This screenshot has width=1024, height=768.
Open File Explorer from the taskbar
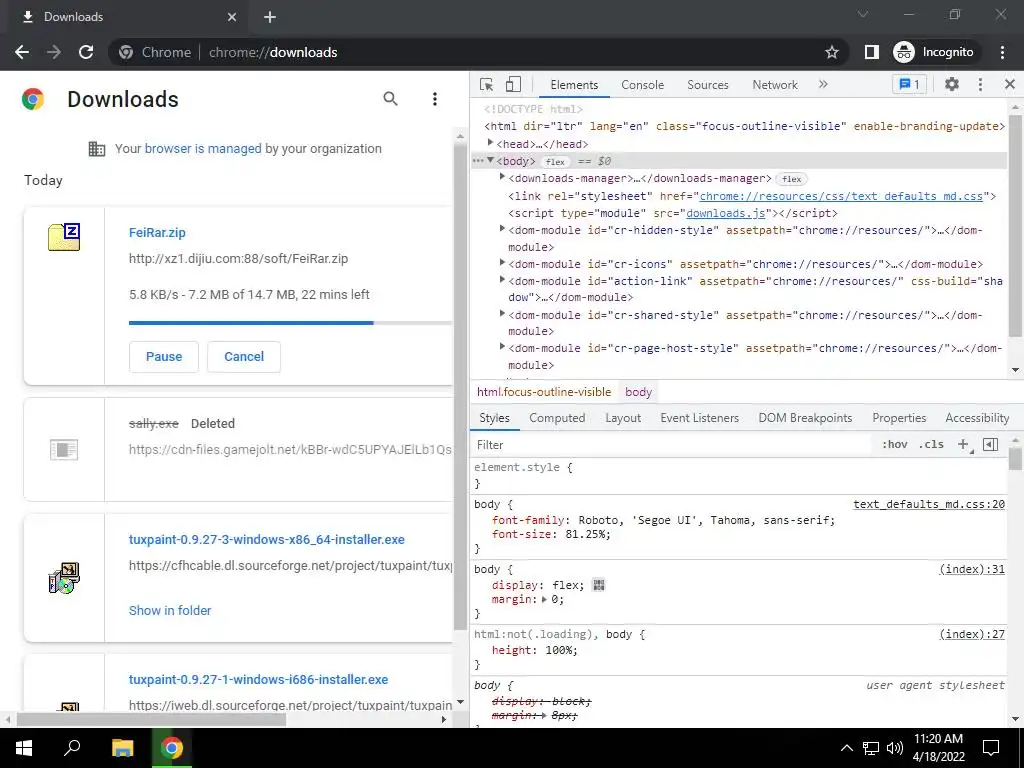tap(122, 748)
